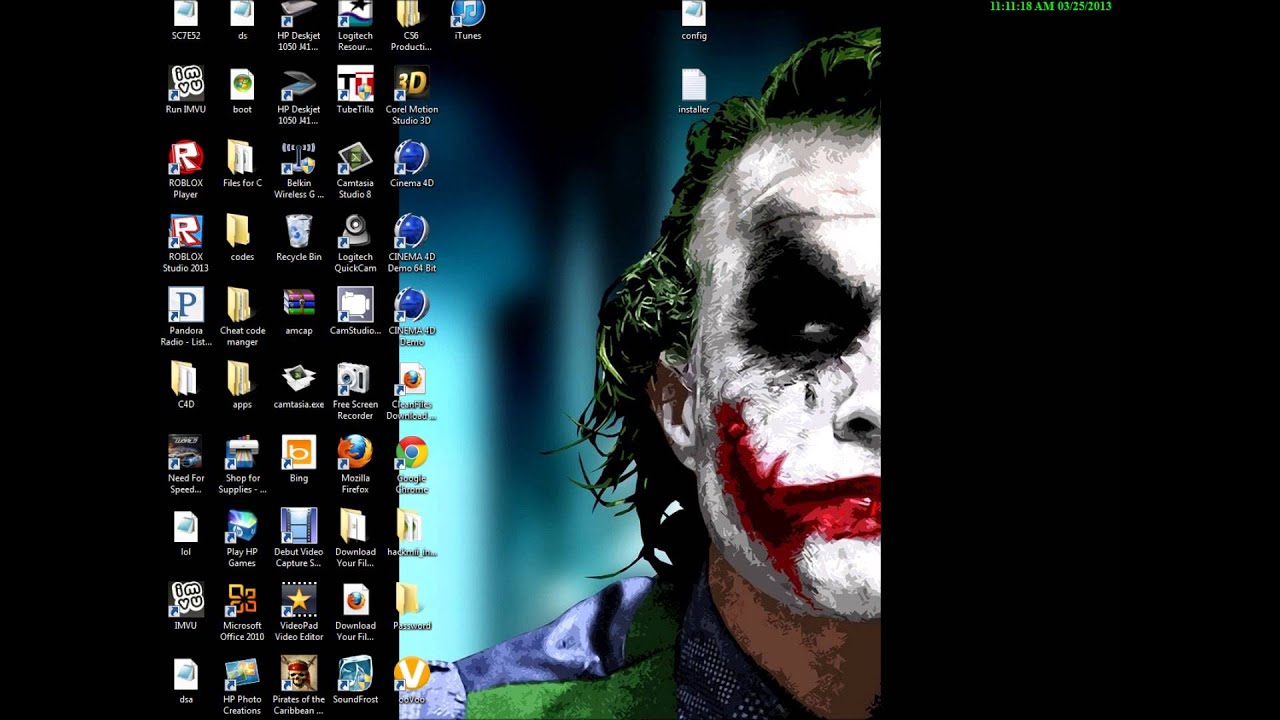Launch Free Screen Recorder
This screenshot has height=720, width=1280.
coord(355,391)
